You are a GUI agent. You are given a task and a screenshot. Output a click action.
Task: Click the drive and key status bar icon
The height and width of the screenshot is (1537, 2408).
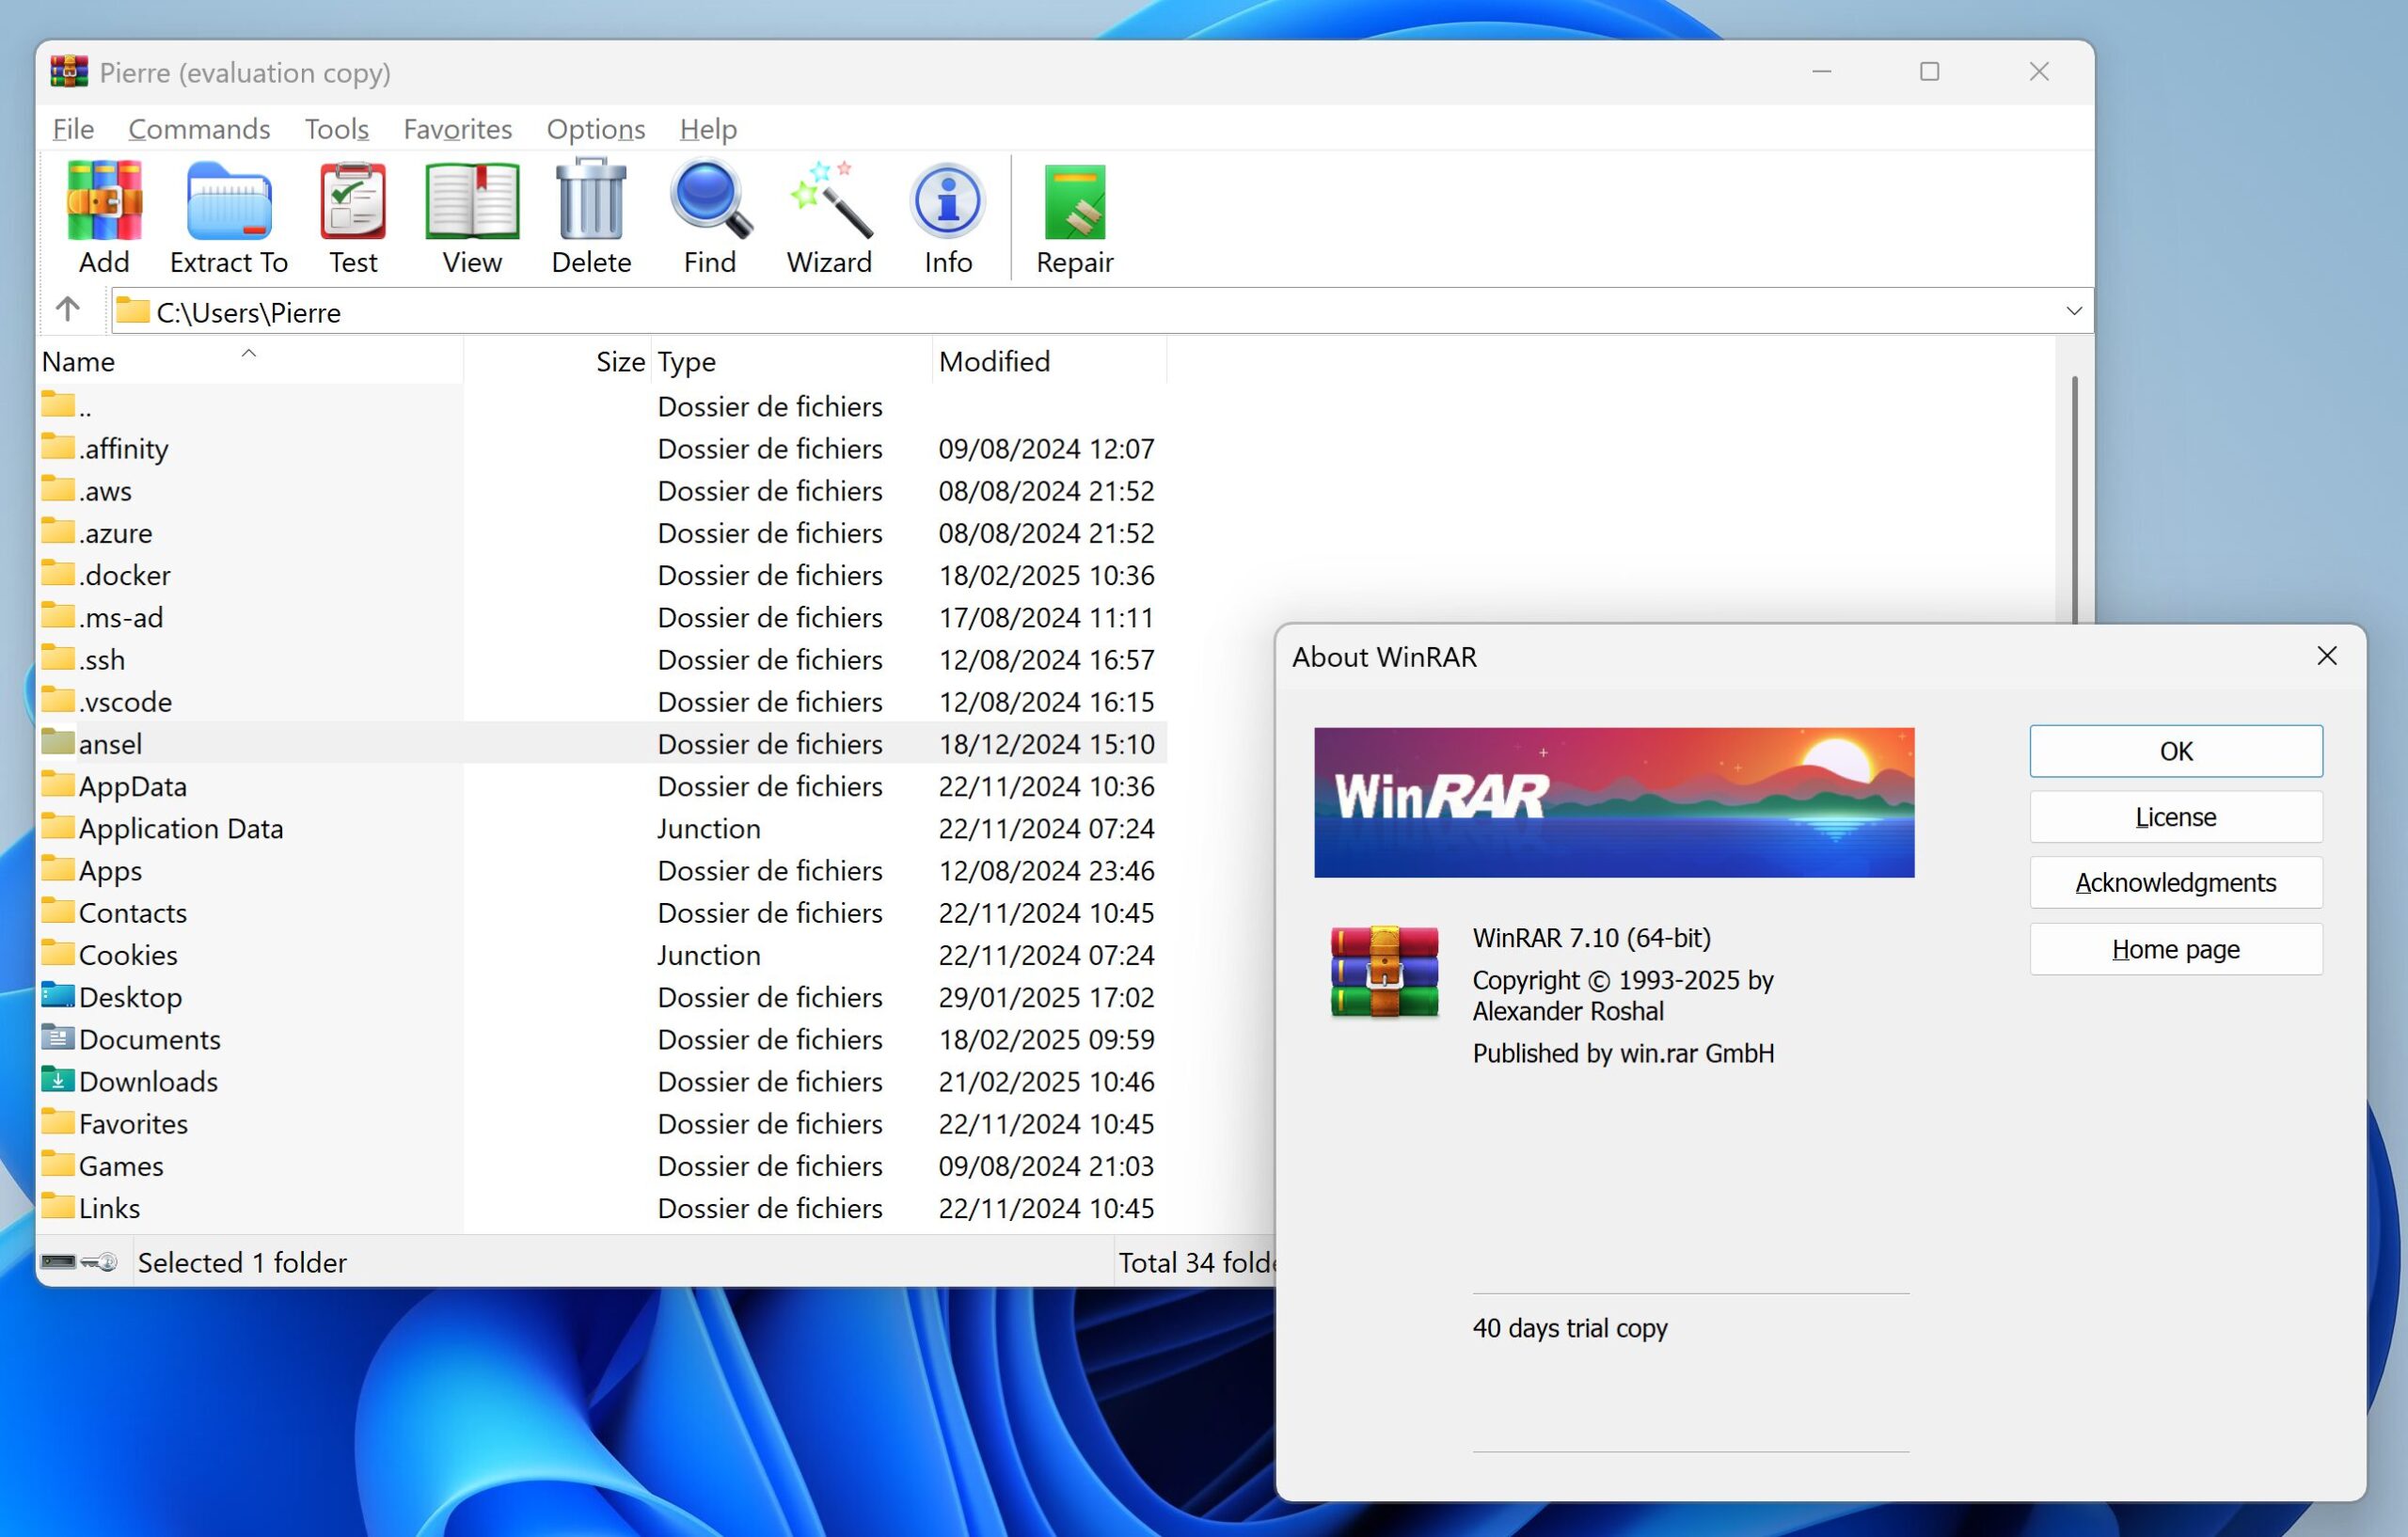[79, 1262]
